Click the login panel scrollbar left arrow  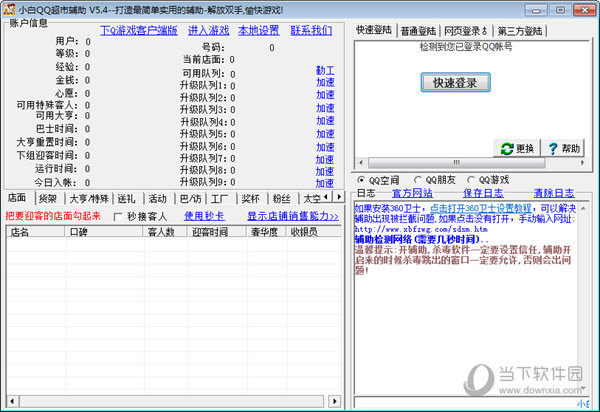pyautogui.click(x=360, y=163)
